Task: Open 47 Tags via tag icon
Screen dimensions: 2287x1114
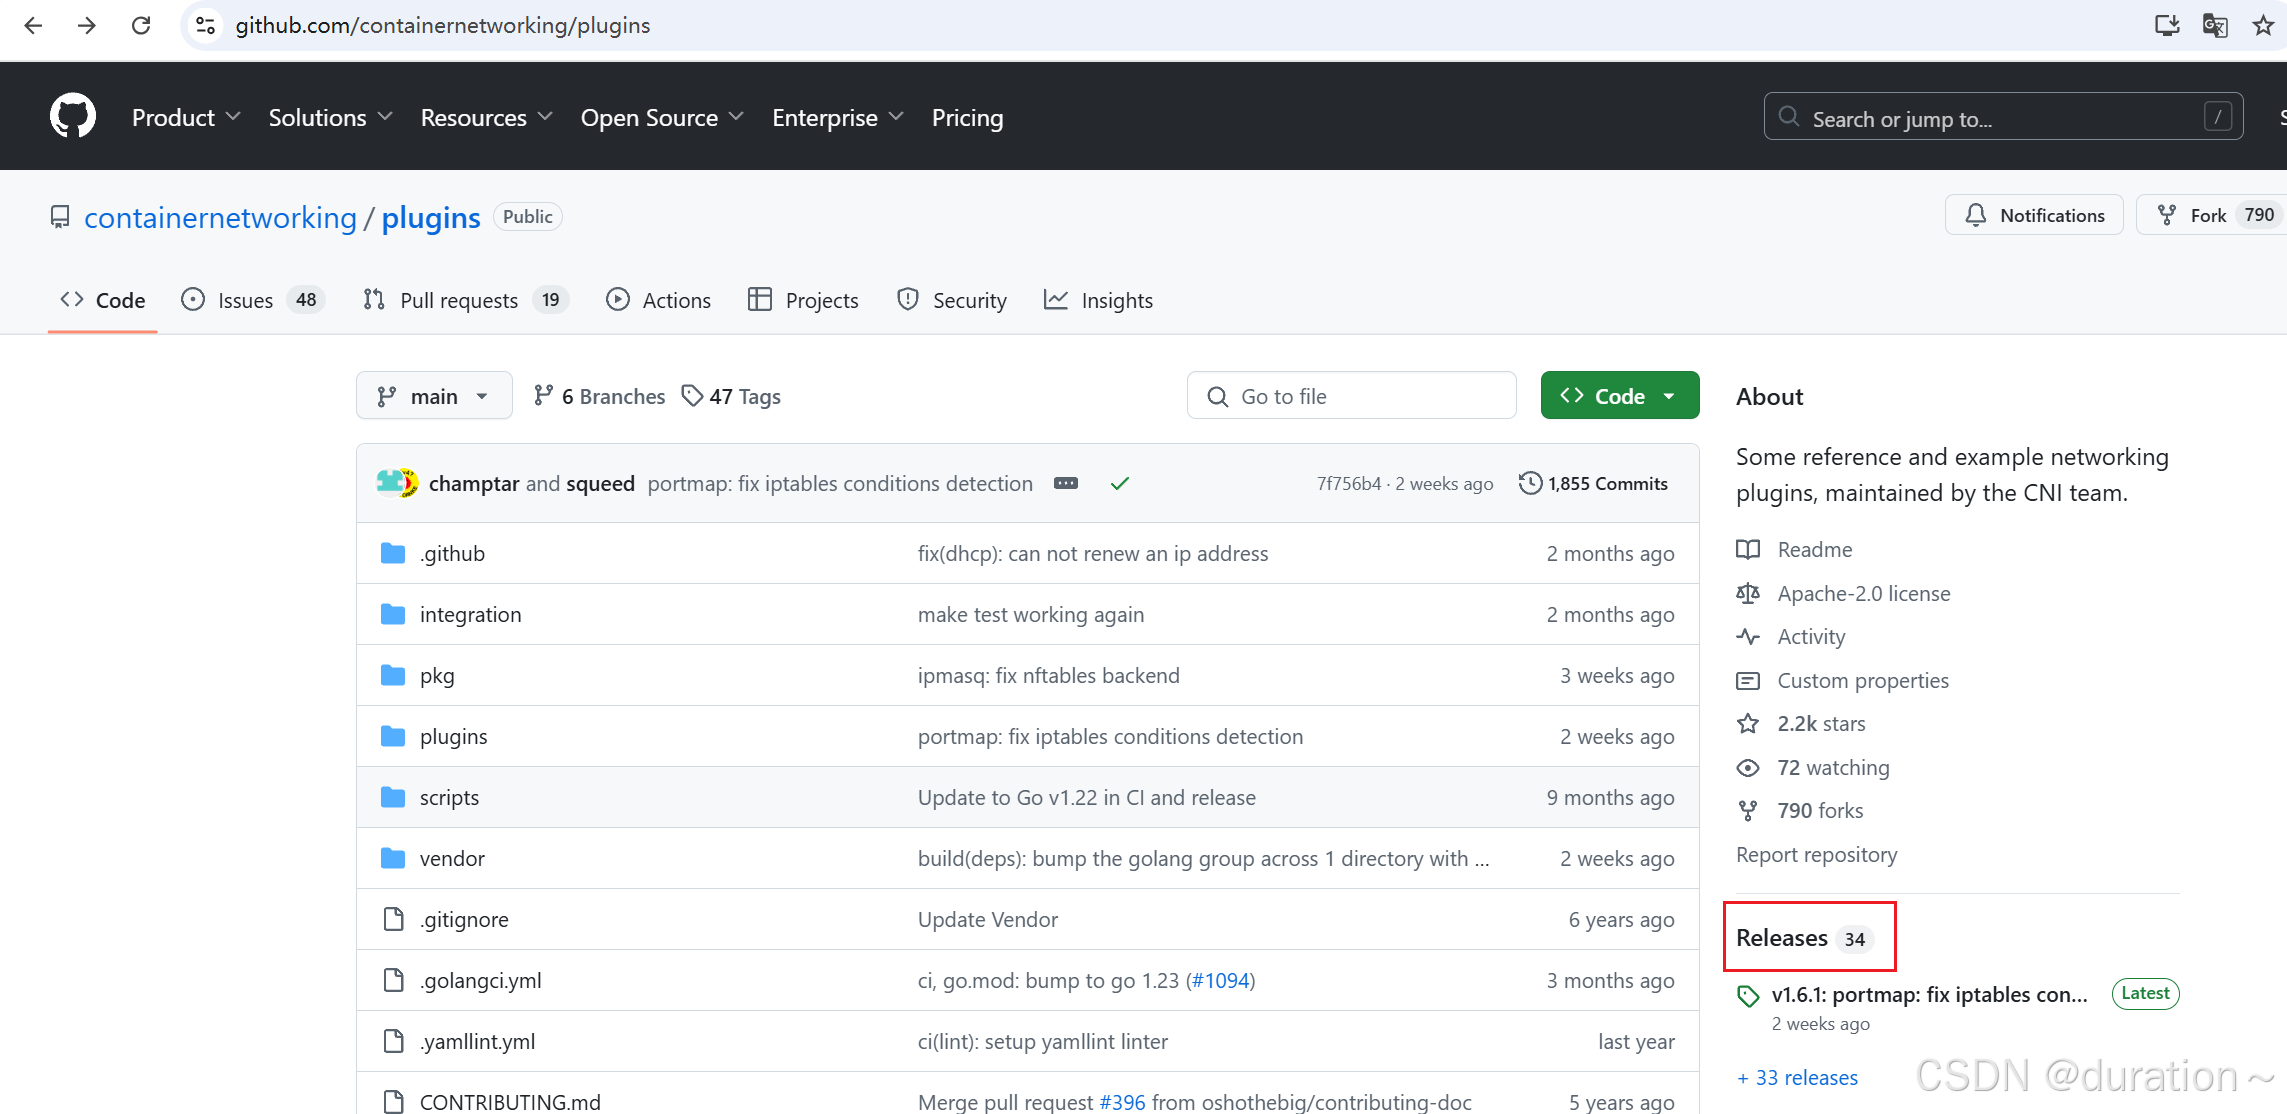Action: (693, 395)
